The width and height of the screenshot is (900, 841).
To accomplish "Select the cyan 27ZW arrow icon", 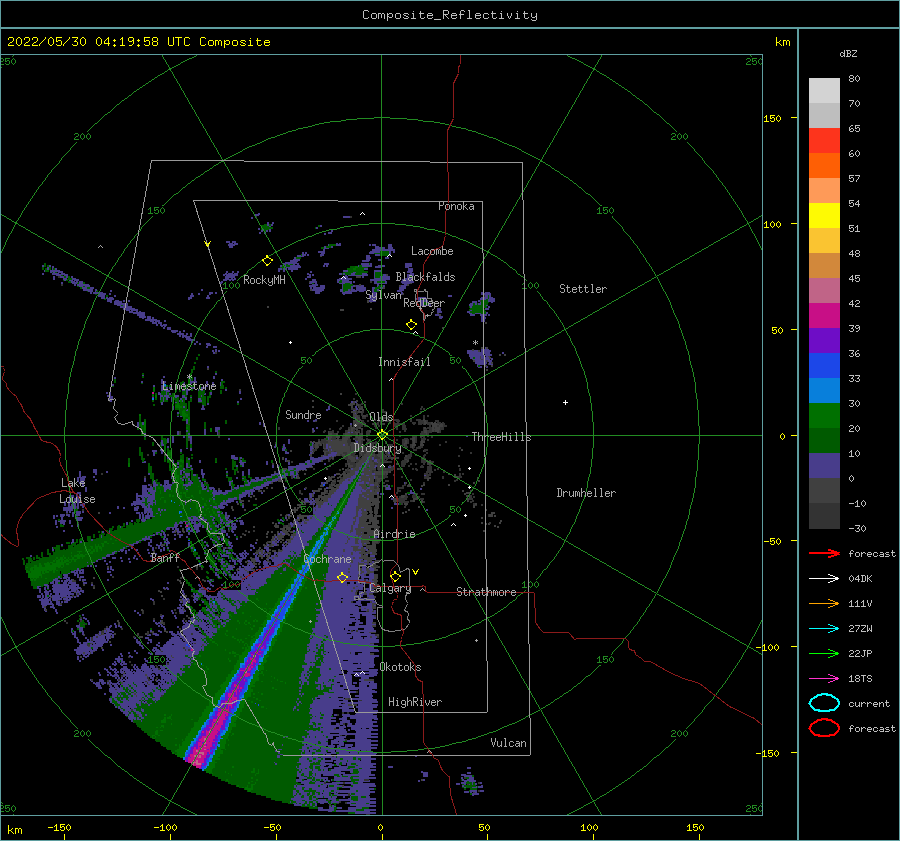I will (824, 629).
